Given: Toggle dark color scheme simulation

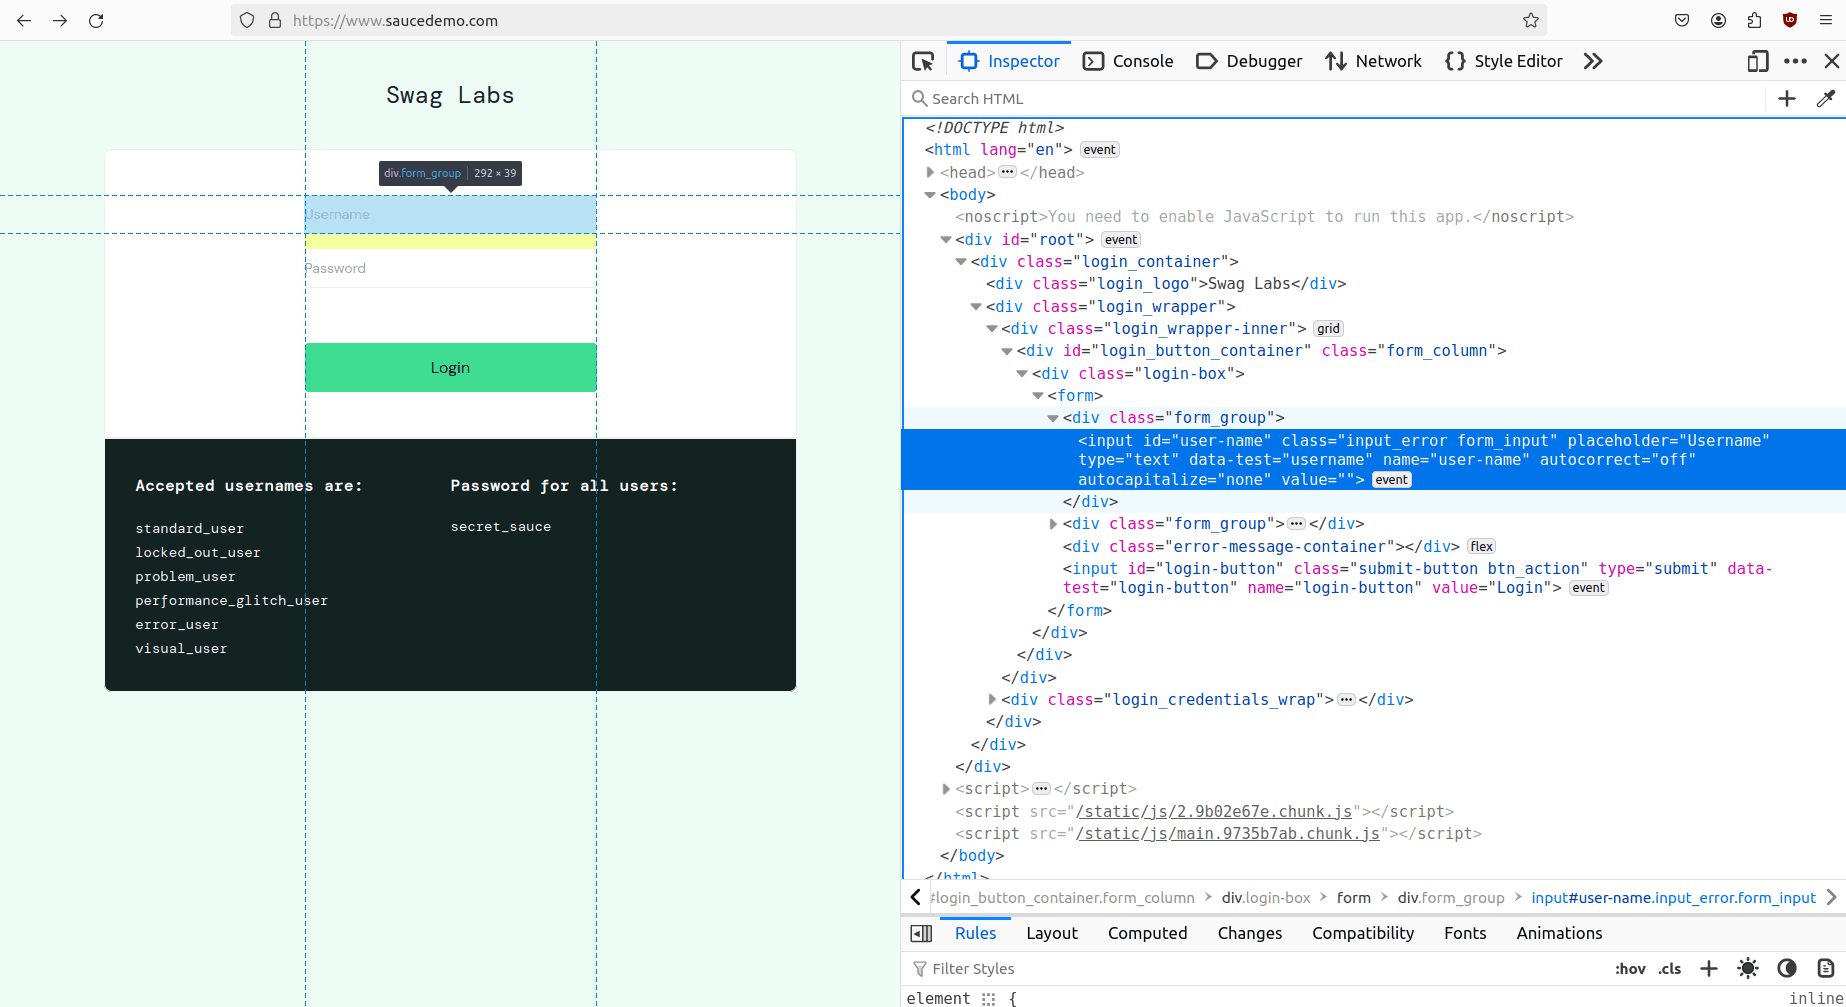Looking at the screenshot, I should [1787, 968].
